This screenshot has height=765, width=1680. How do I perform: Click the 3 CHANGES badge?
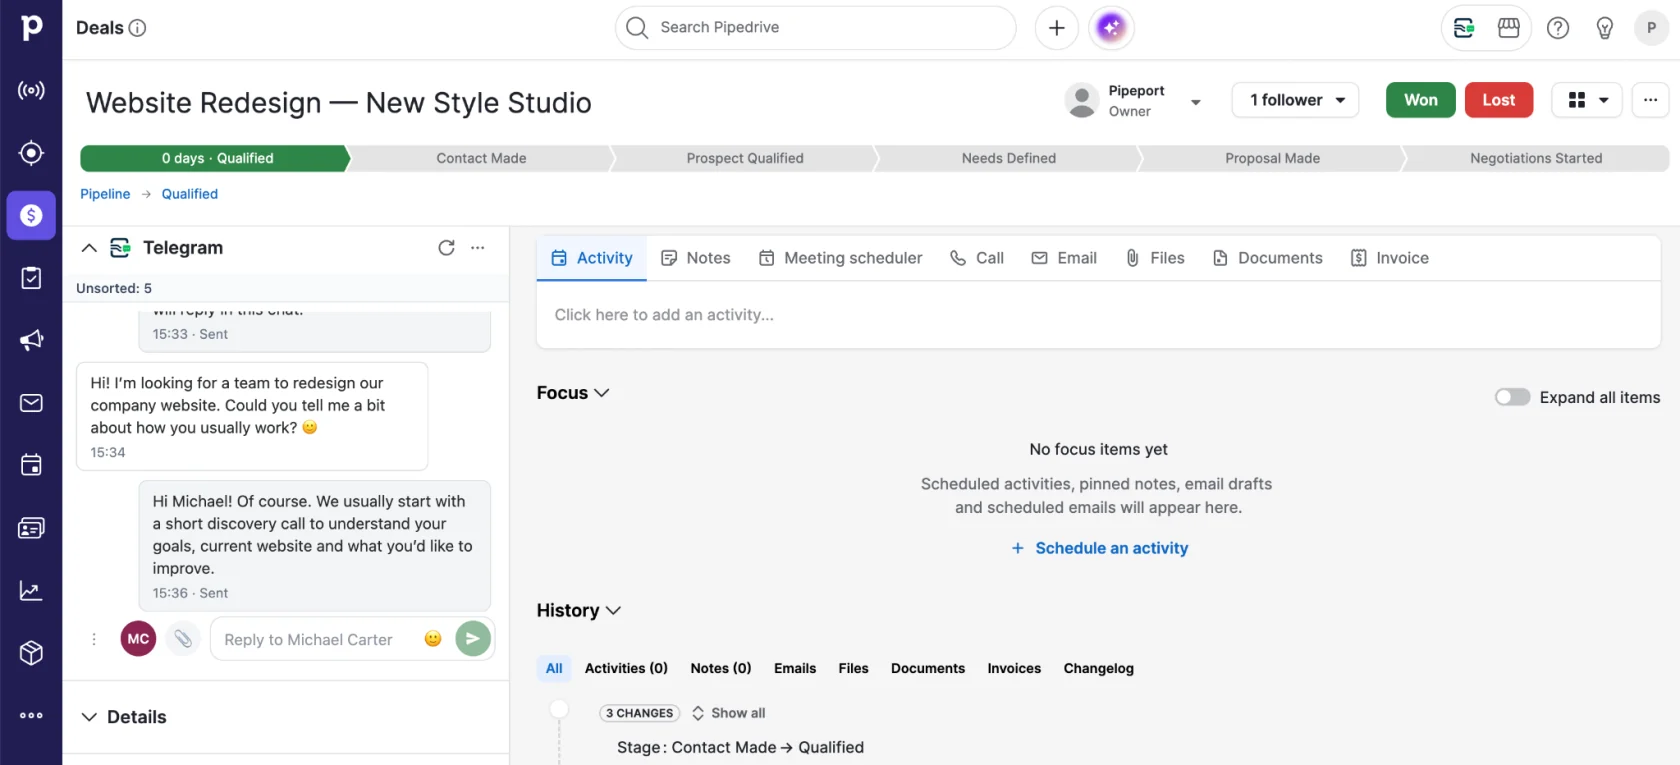tap(639, 713)
